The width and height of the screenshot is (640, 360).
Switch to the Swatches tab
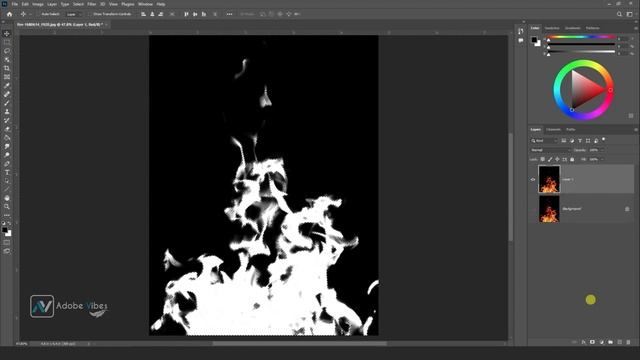pos(552,28)
